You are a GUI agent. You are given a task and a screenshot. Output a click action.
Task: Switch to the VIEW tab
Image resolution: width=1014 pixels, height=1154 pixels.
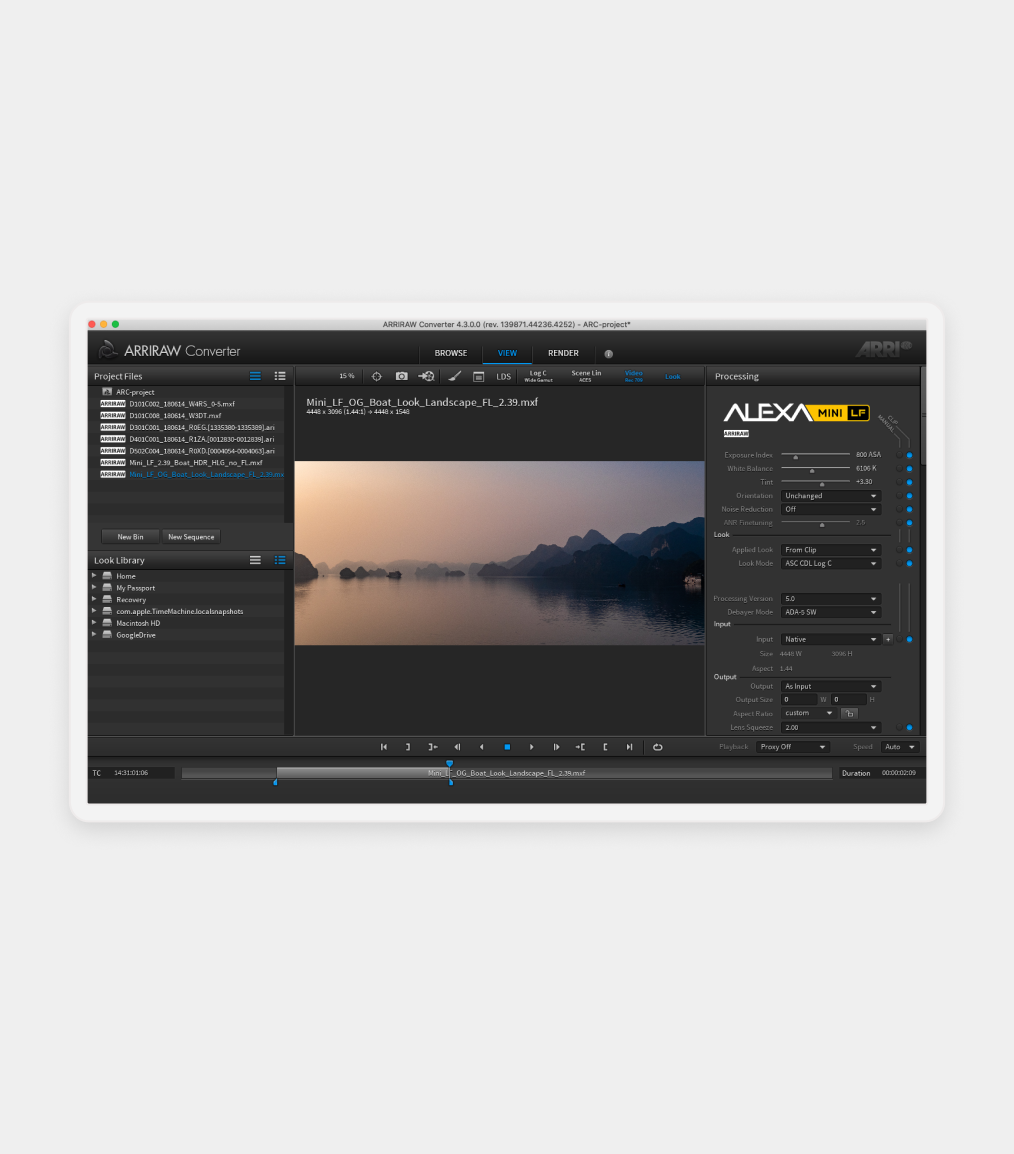[507, 353]
